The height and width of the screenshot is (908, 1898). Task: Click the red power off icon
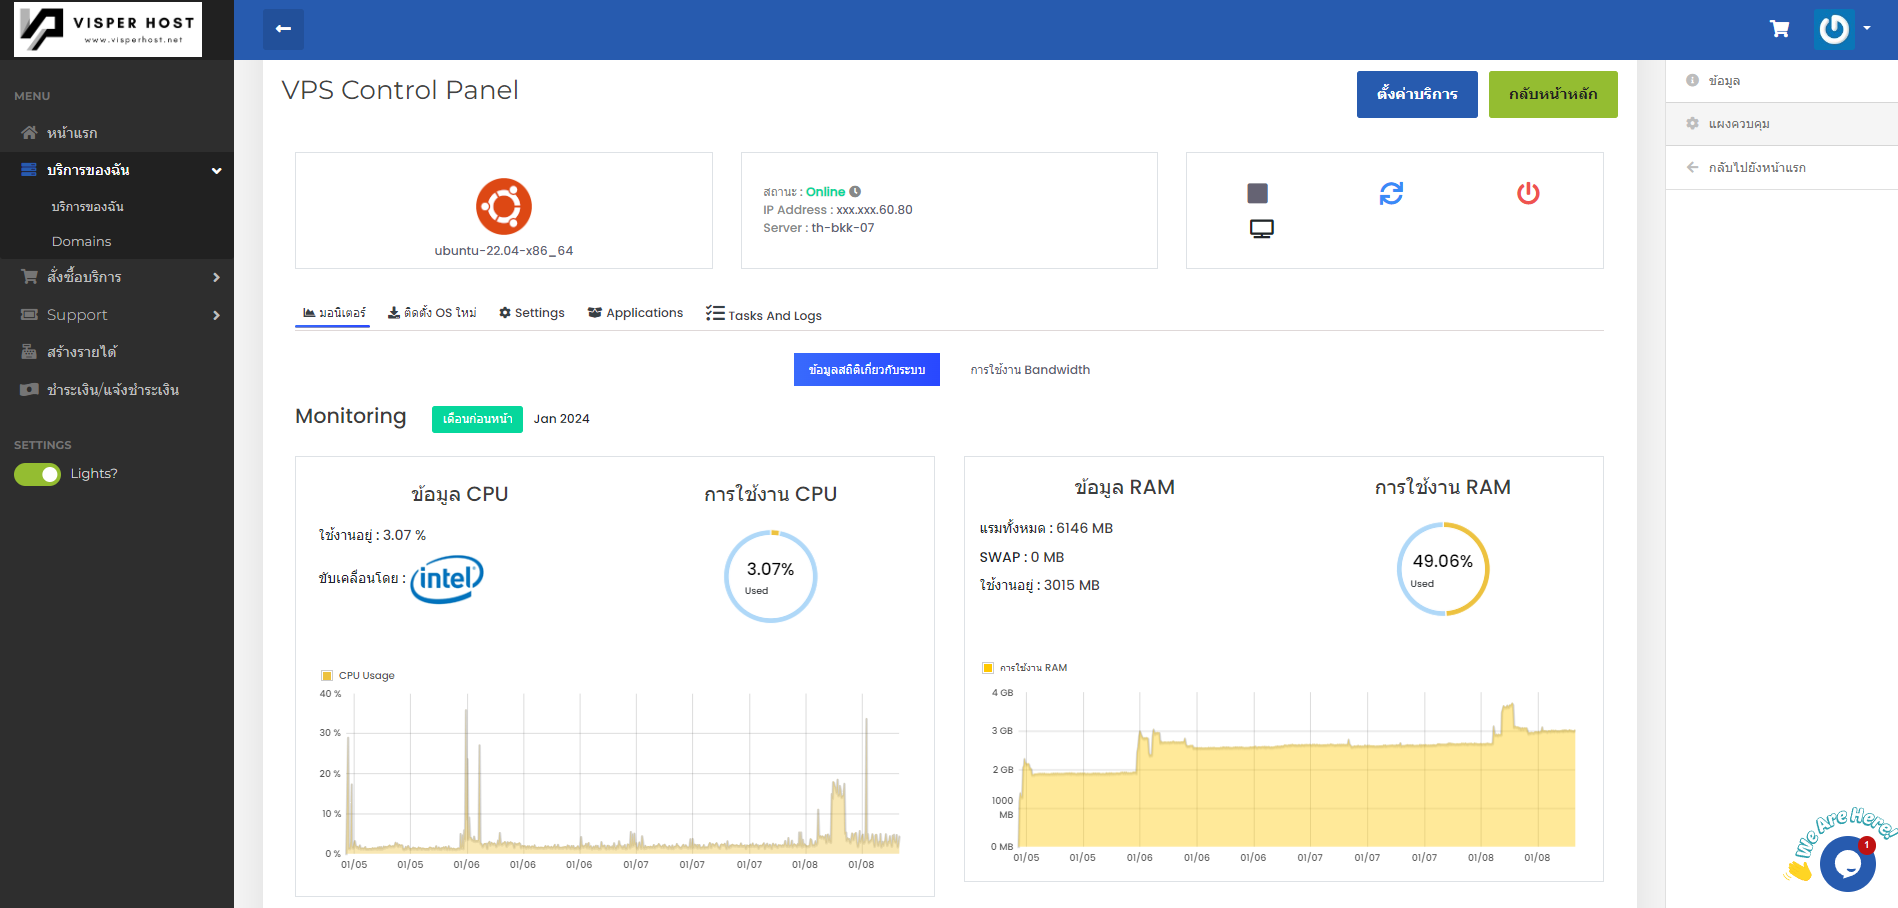[x=1528, y=193]
